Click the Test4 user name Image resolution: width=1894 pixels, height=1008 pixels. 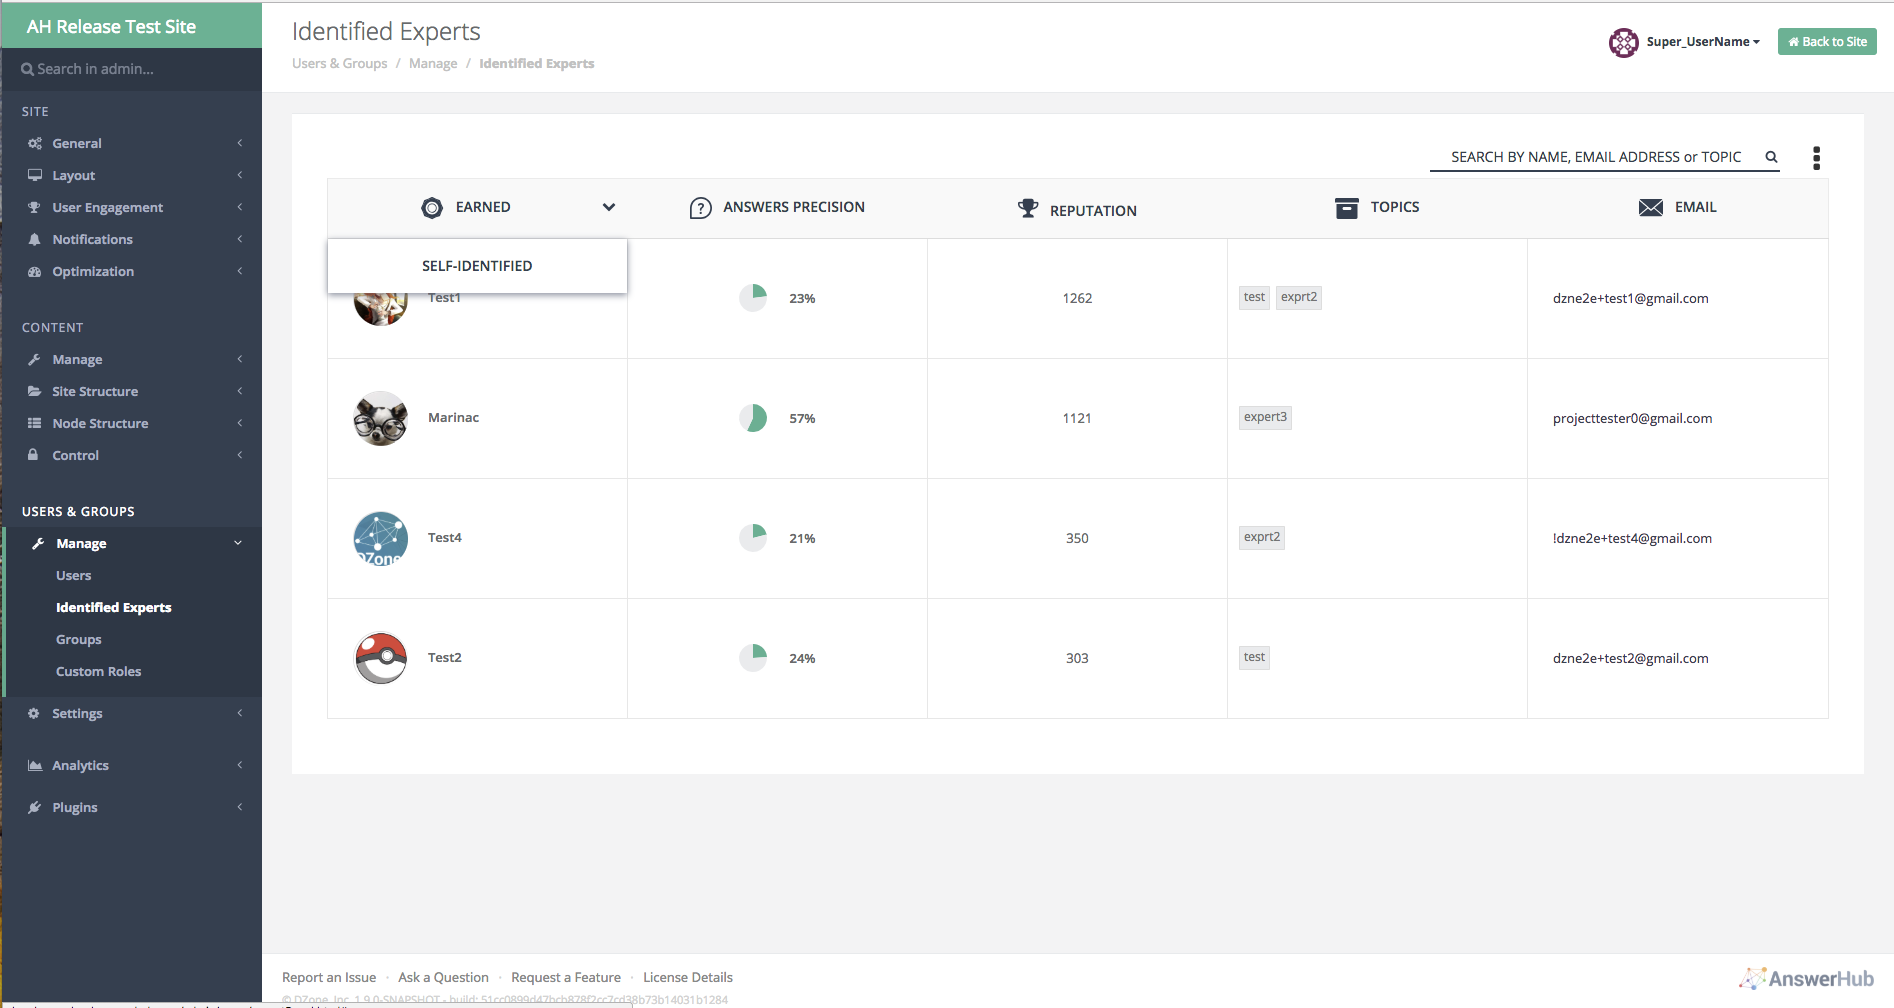click(x=445, y=538)
